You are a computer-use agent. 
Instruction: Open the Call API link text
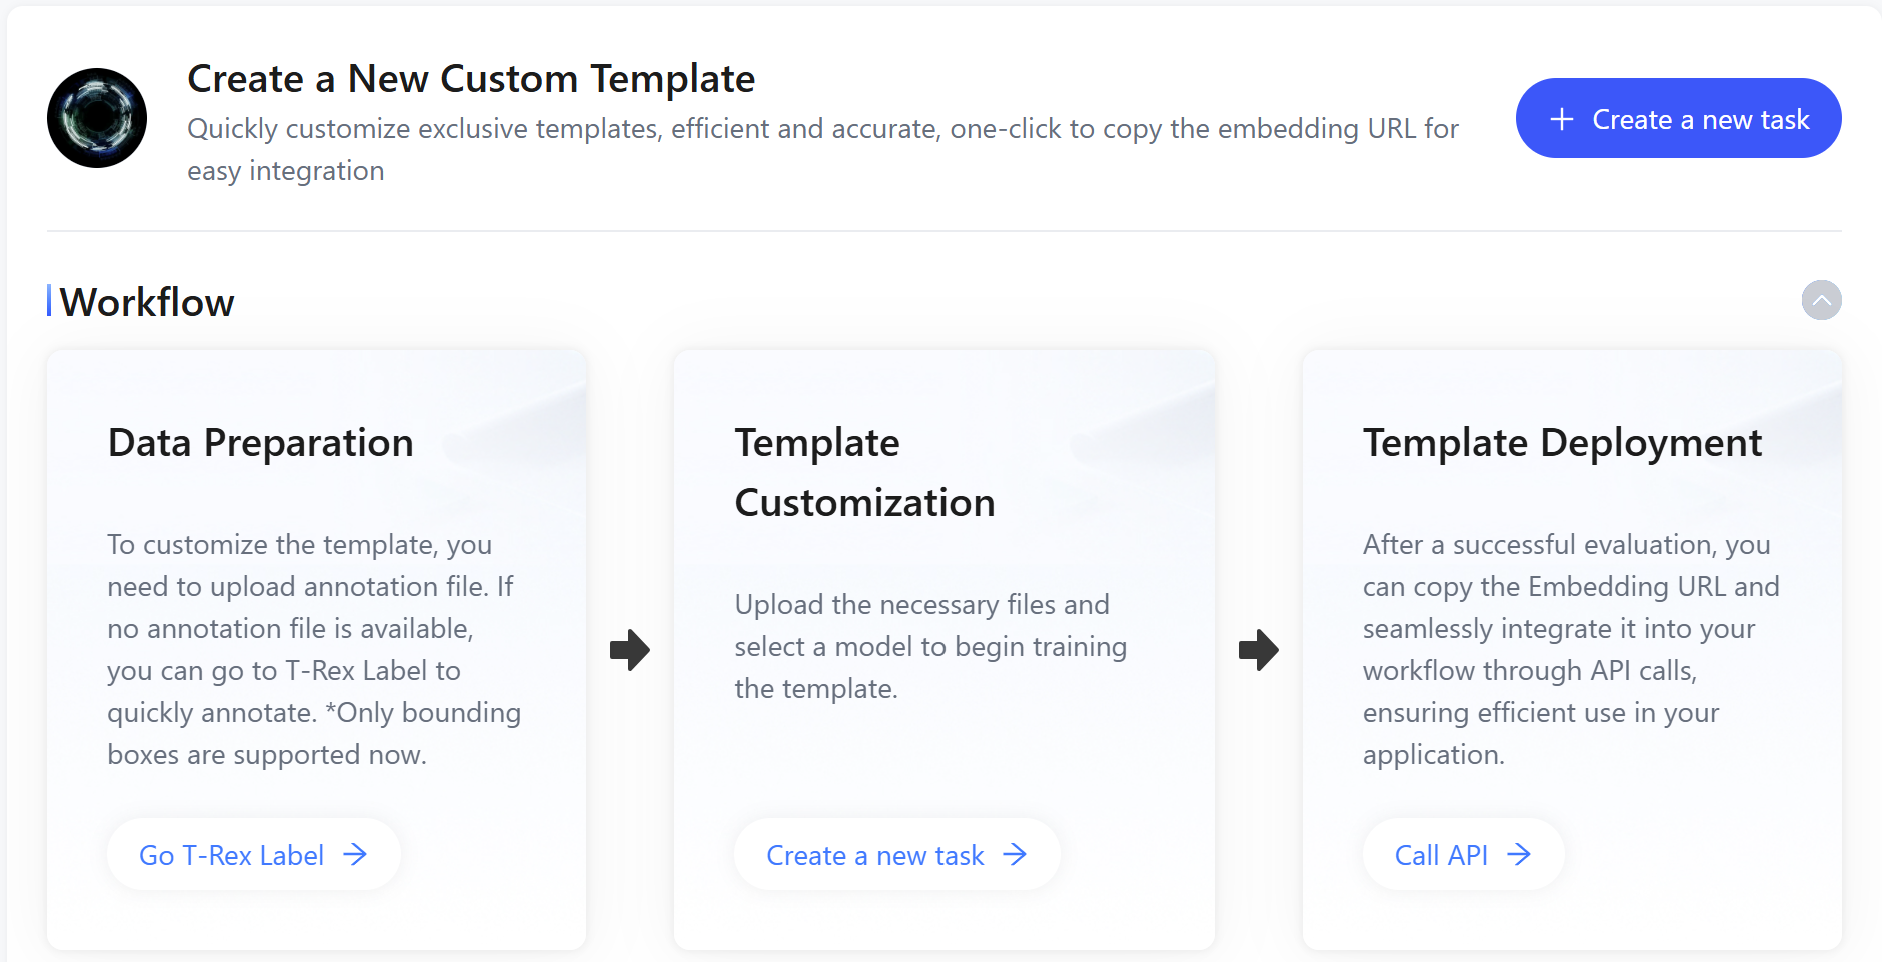[x=1441, y=856]
